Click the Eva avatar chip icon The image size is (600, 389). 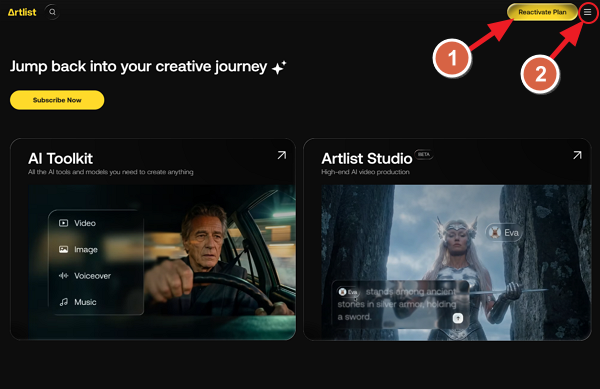click(494, 233)
